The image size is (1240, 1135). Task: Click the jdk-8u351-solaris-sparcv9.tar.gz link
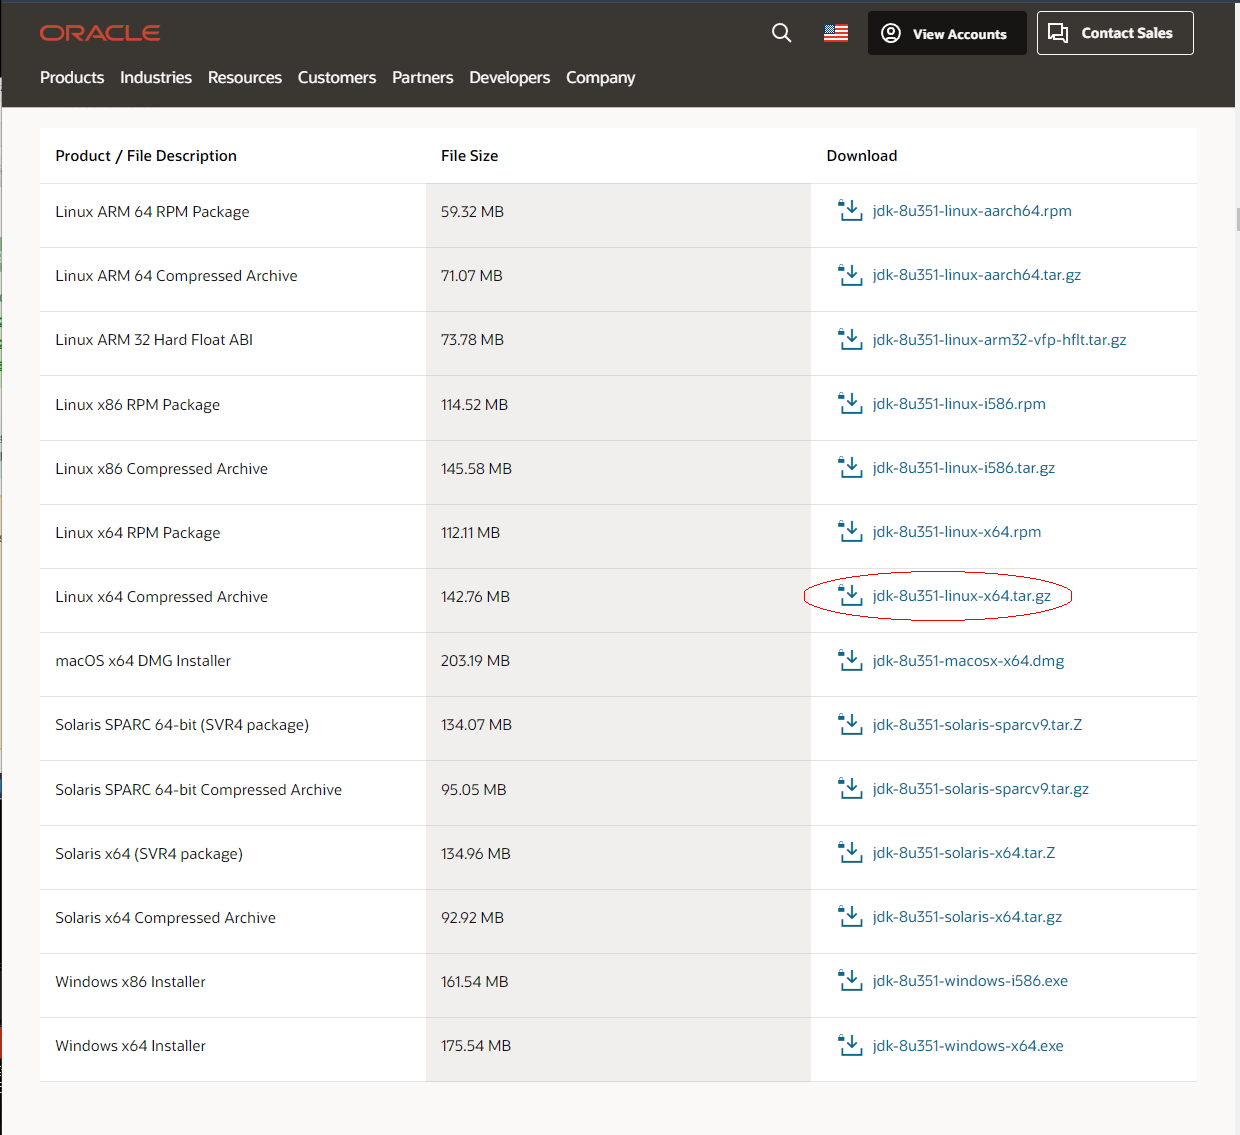(x=980, y=789)
